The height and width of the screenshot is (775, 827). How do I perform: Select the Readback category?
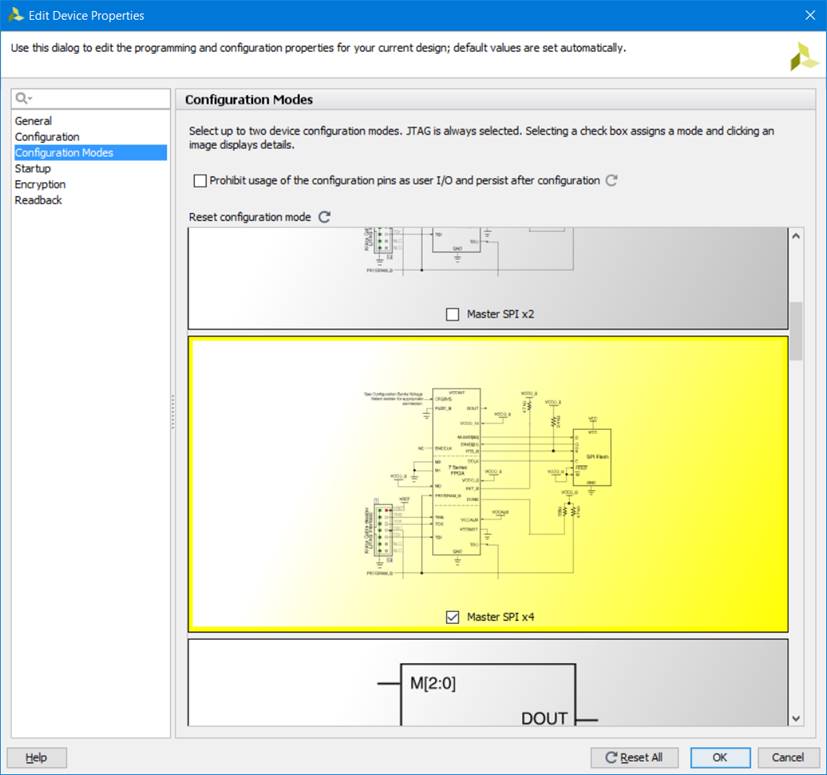pyautogui.click(x=38, y=201)
